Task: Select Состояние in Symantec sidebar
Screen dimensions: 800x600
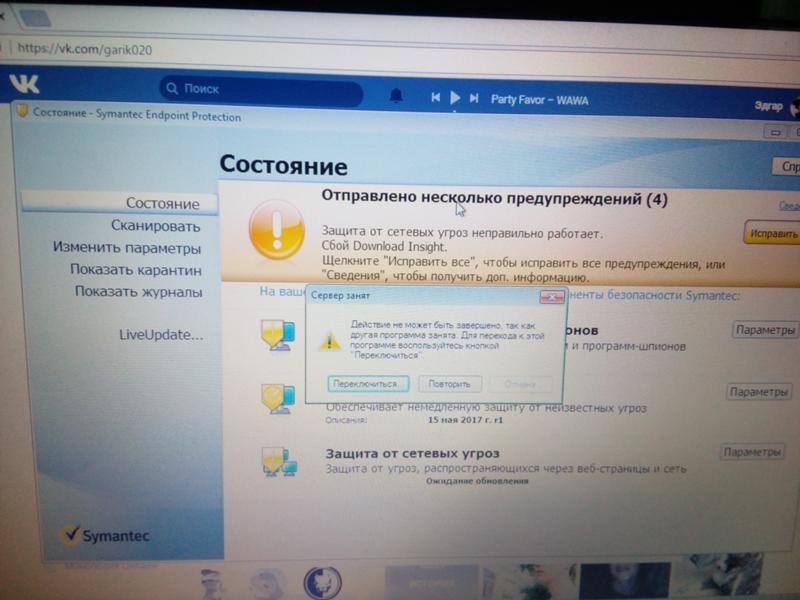Action: coord(120,203)
